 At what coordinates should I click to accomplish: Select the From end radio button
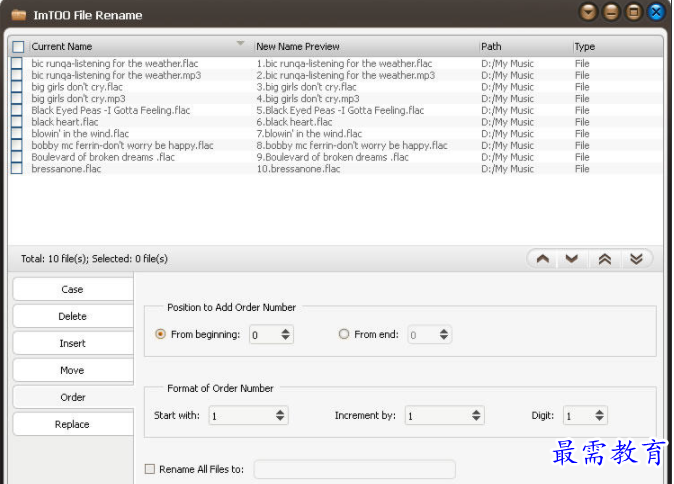pyautogui.click(x=343, y=334)
